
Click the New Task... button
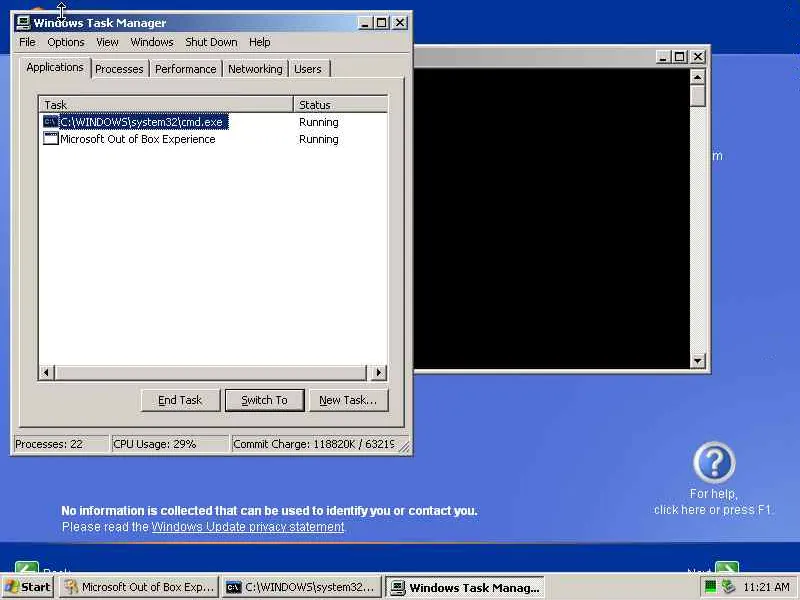348,400
